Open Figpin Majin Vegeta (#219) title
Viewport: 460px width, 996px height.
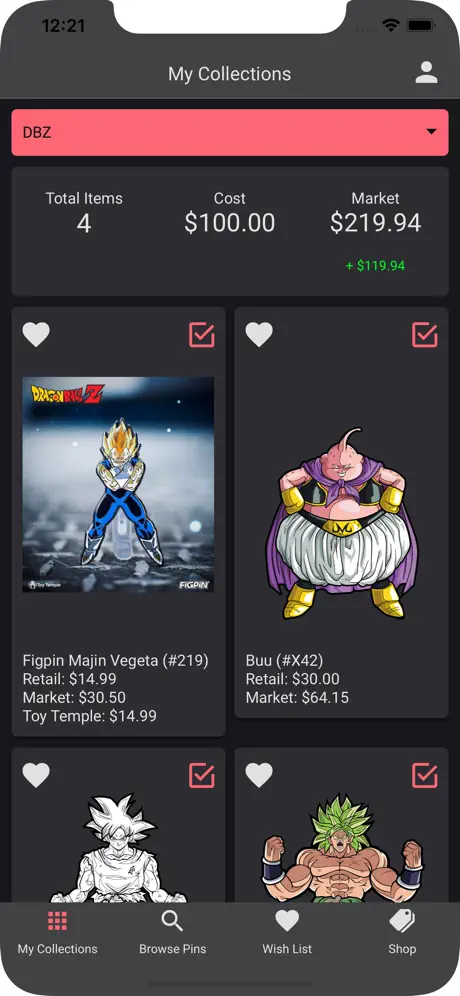coord(116,661)
